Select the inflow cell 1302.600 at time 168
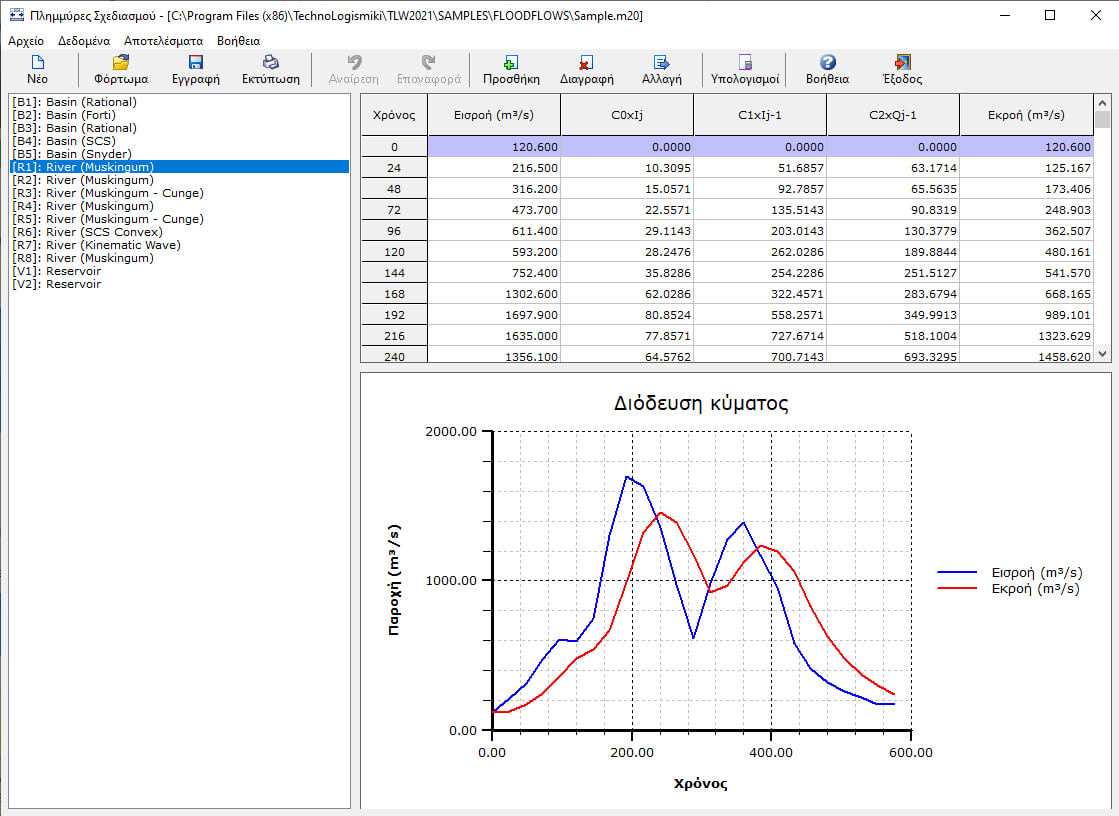This screenshot has width=1119, height=816. tap(493, 293)
